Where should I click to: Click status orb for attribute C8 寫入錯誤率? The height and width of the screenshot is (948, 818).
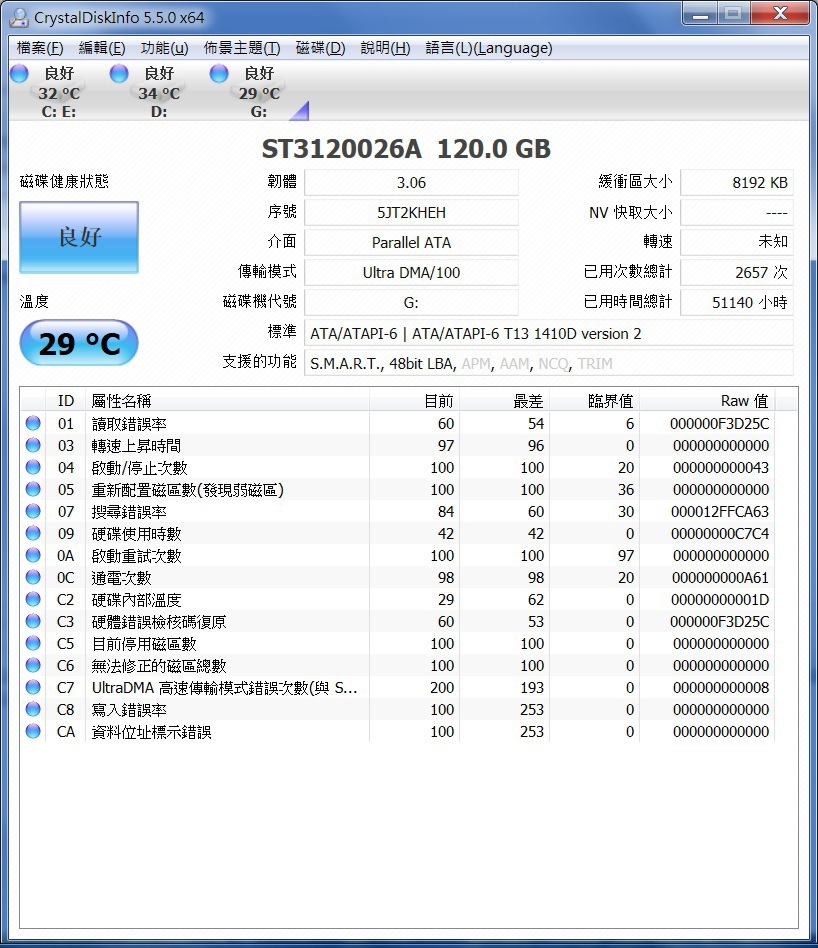(33, 709)
